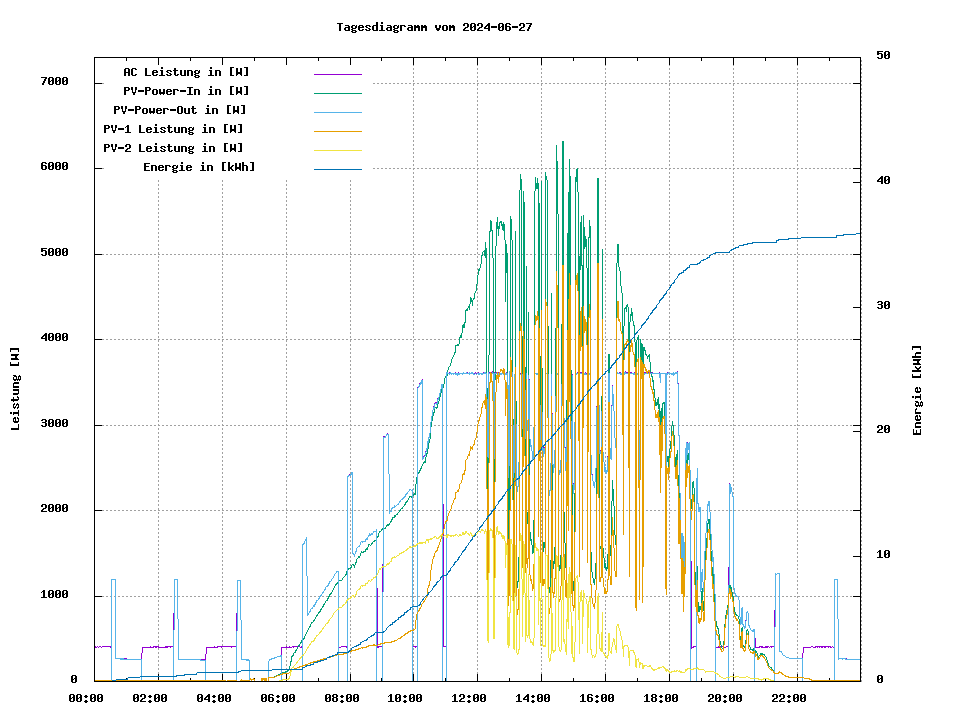Click the 7000 value on the power axis

54,82
